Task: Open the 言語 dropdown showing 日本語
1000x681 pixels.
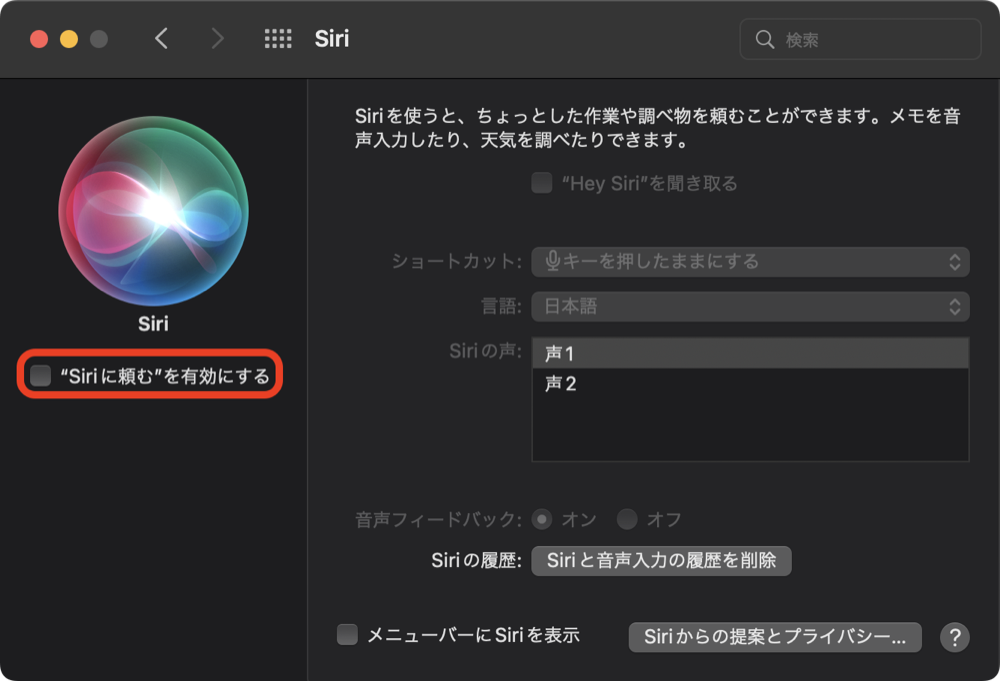Action: pyautogui.click(x=750, y=307)
